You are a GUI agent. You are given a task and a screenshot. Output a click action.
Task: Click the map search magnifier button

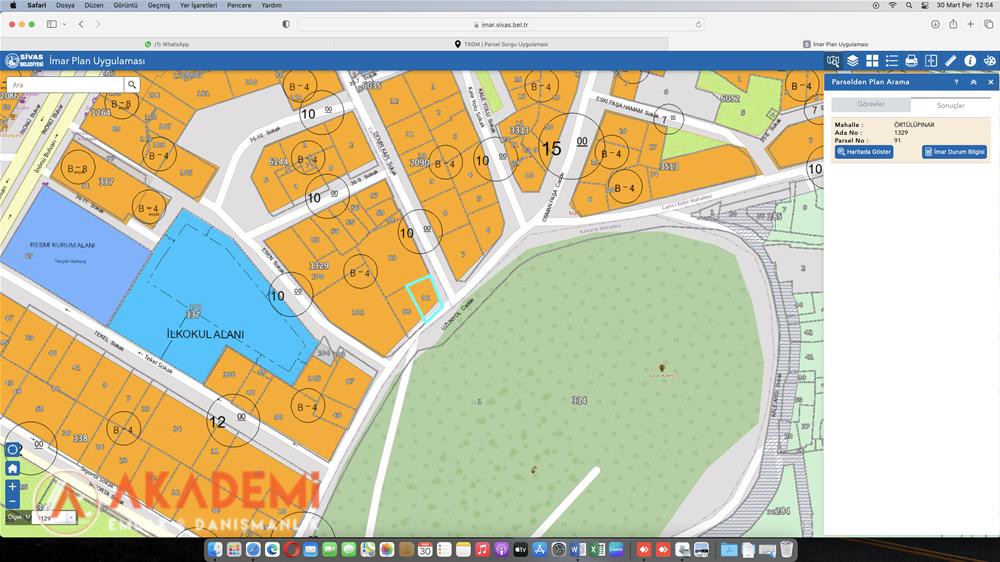[x=132, y=85]
